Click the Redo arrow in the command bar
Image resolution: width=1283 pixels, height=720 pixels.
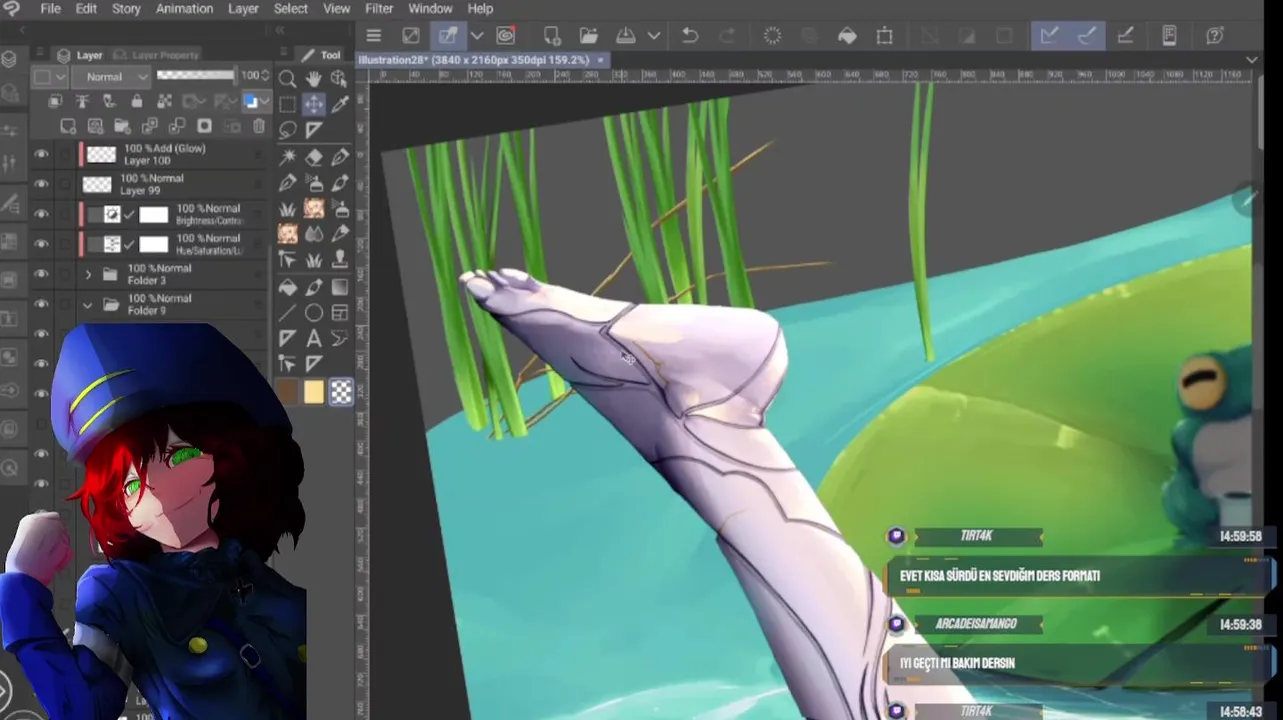tap(727, 36)
